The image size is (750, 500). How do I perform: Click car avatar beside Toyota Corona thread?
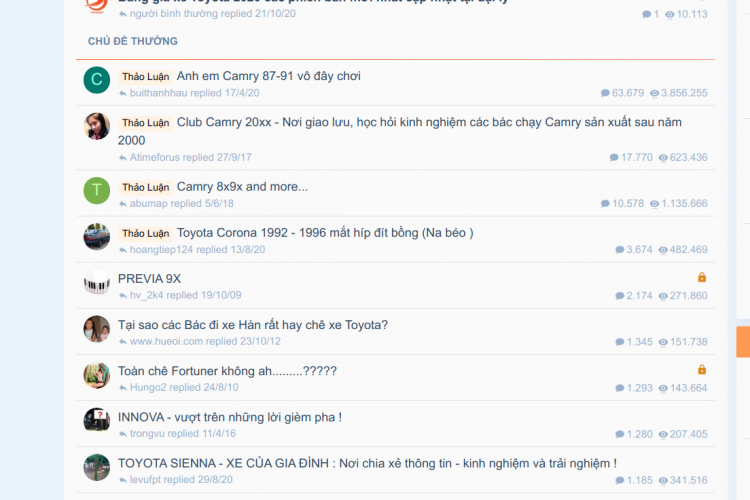click(97, 236)
